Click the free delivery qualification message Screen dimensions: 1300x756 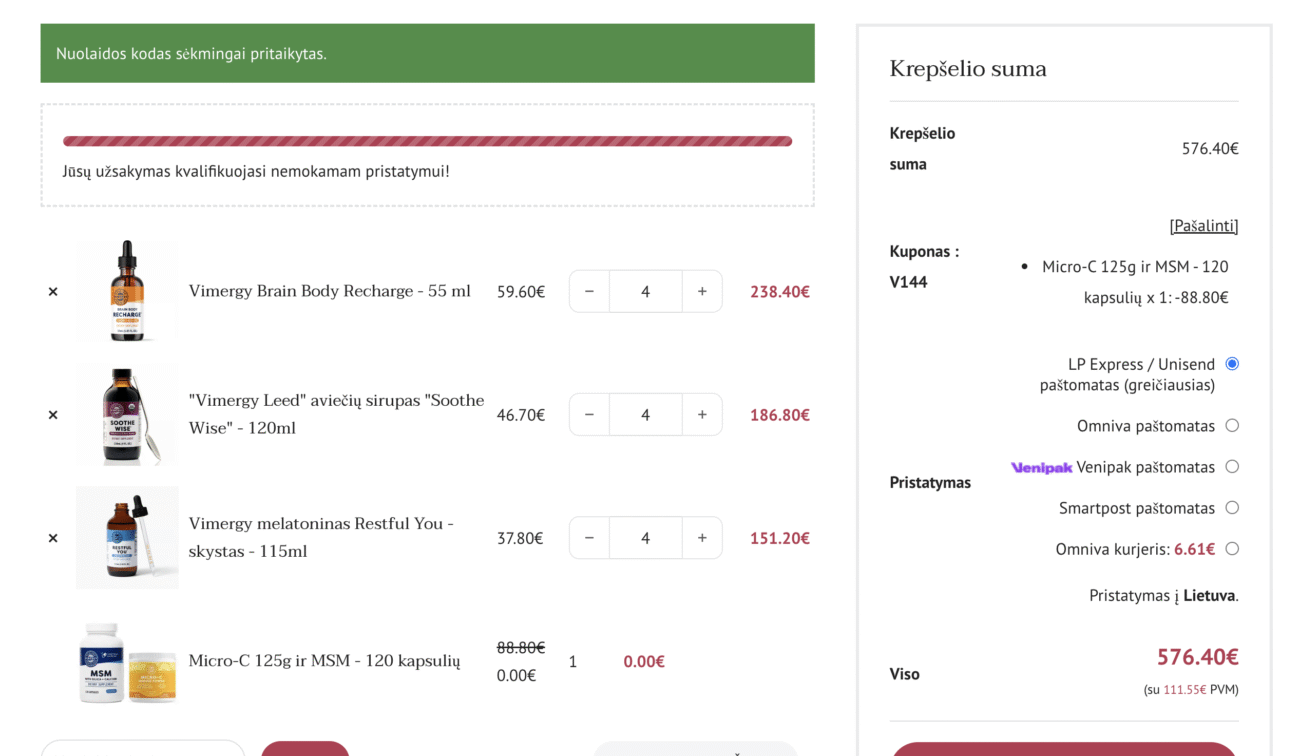pos(256,171)
